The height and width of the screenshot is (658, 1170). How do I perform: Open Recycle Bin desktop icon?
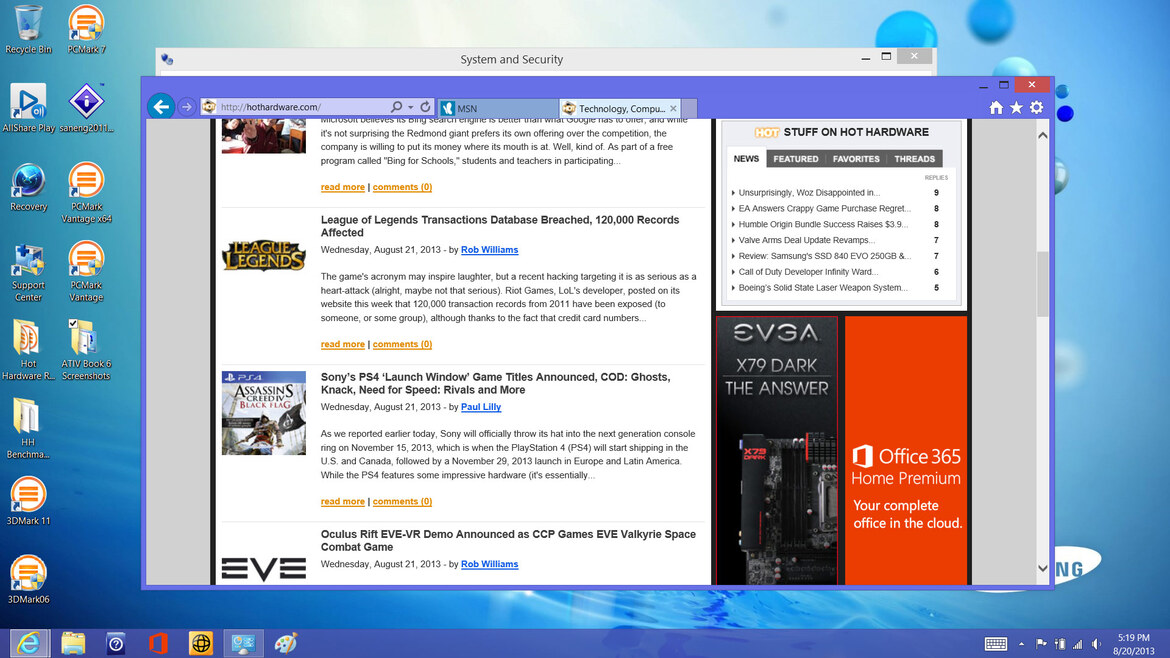28,30
